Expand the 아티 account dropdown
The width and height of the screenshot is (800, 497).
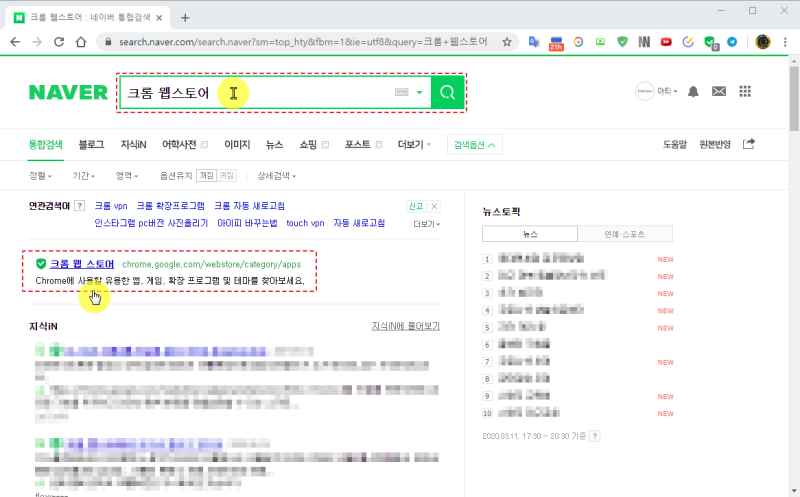click(667, 91)
